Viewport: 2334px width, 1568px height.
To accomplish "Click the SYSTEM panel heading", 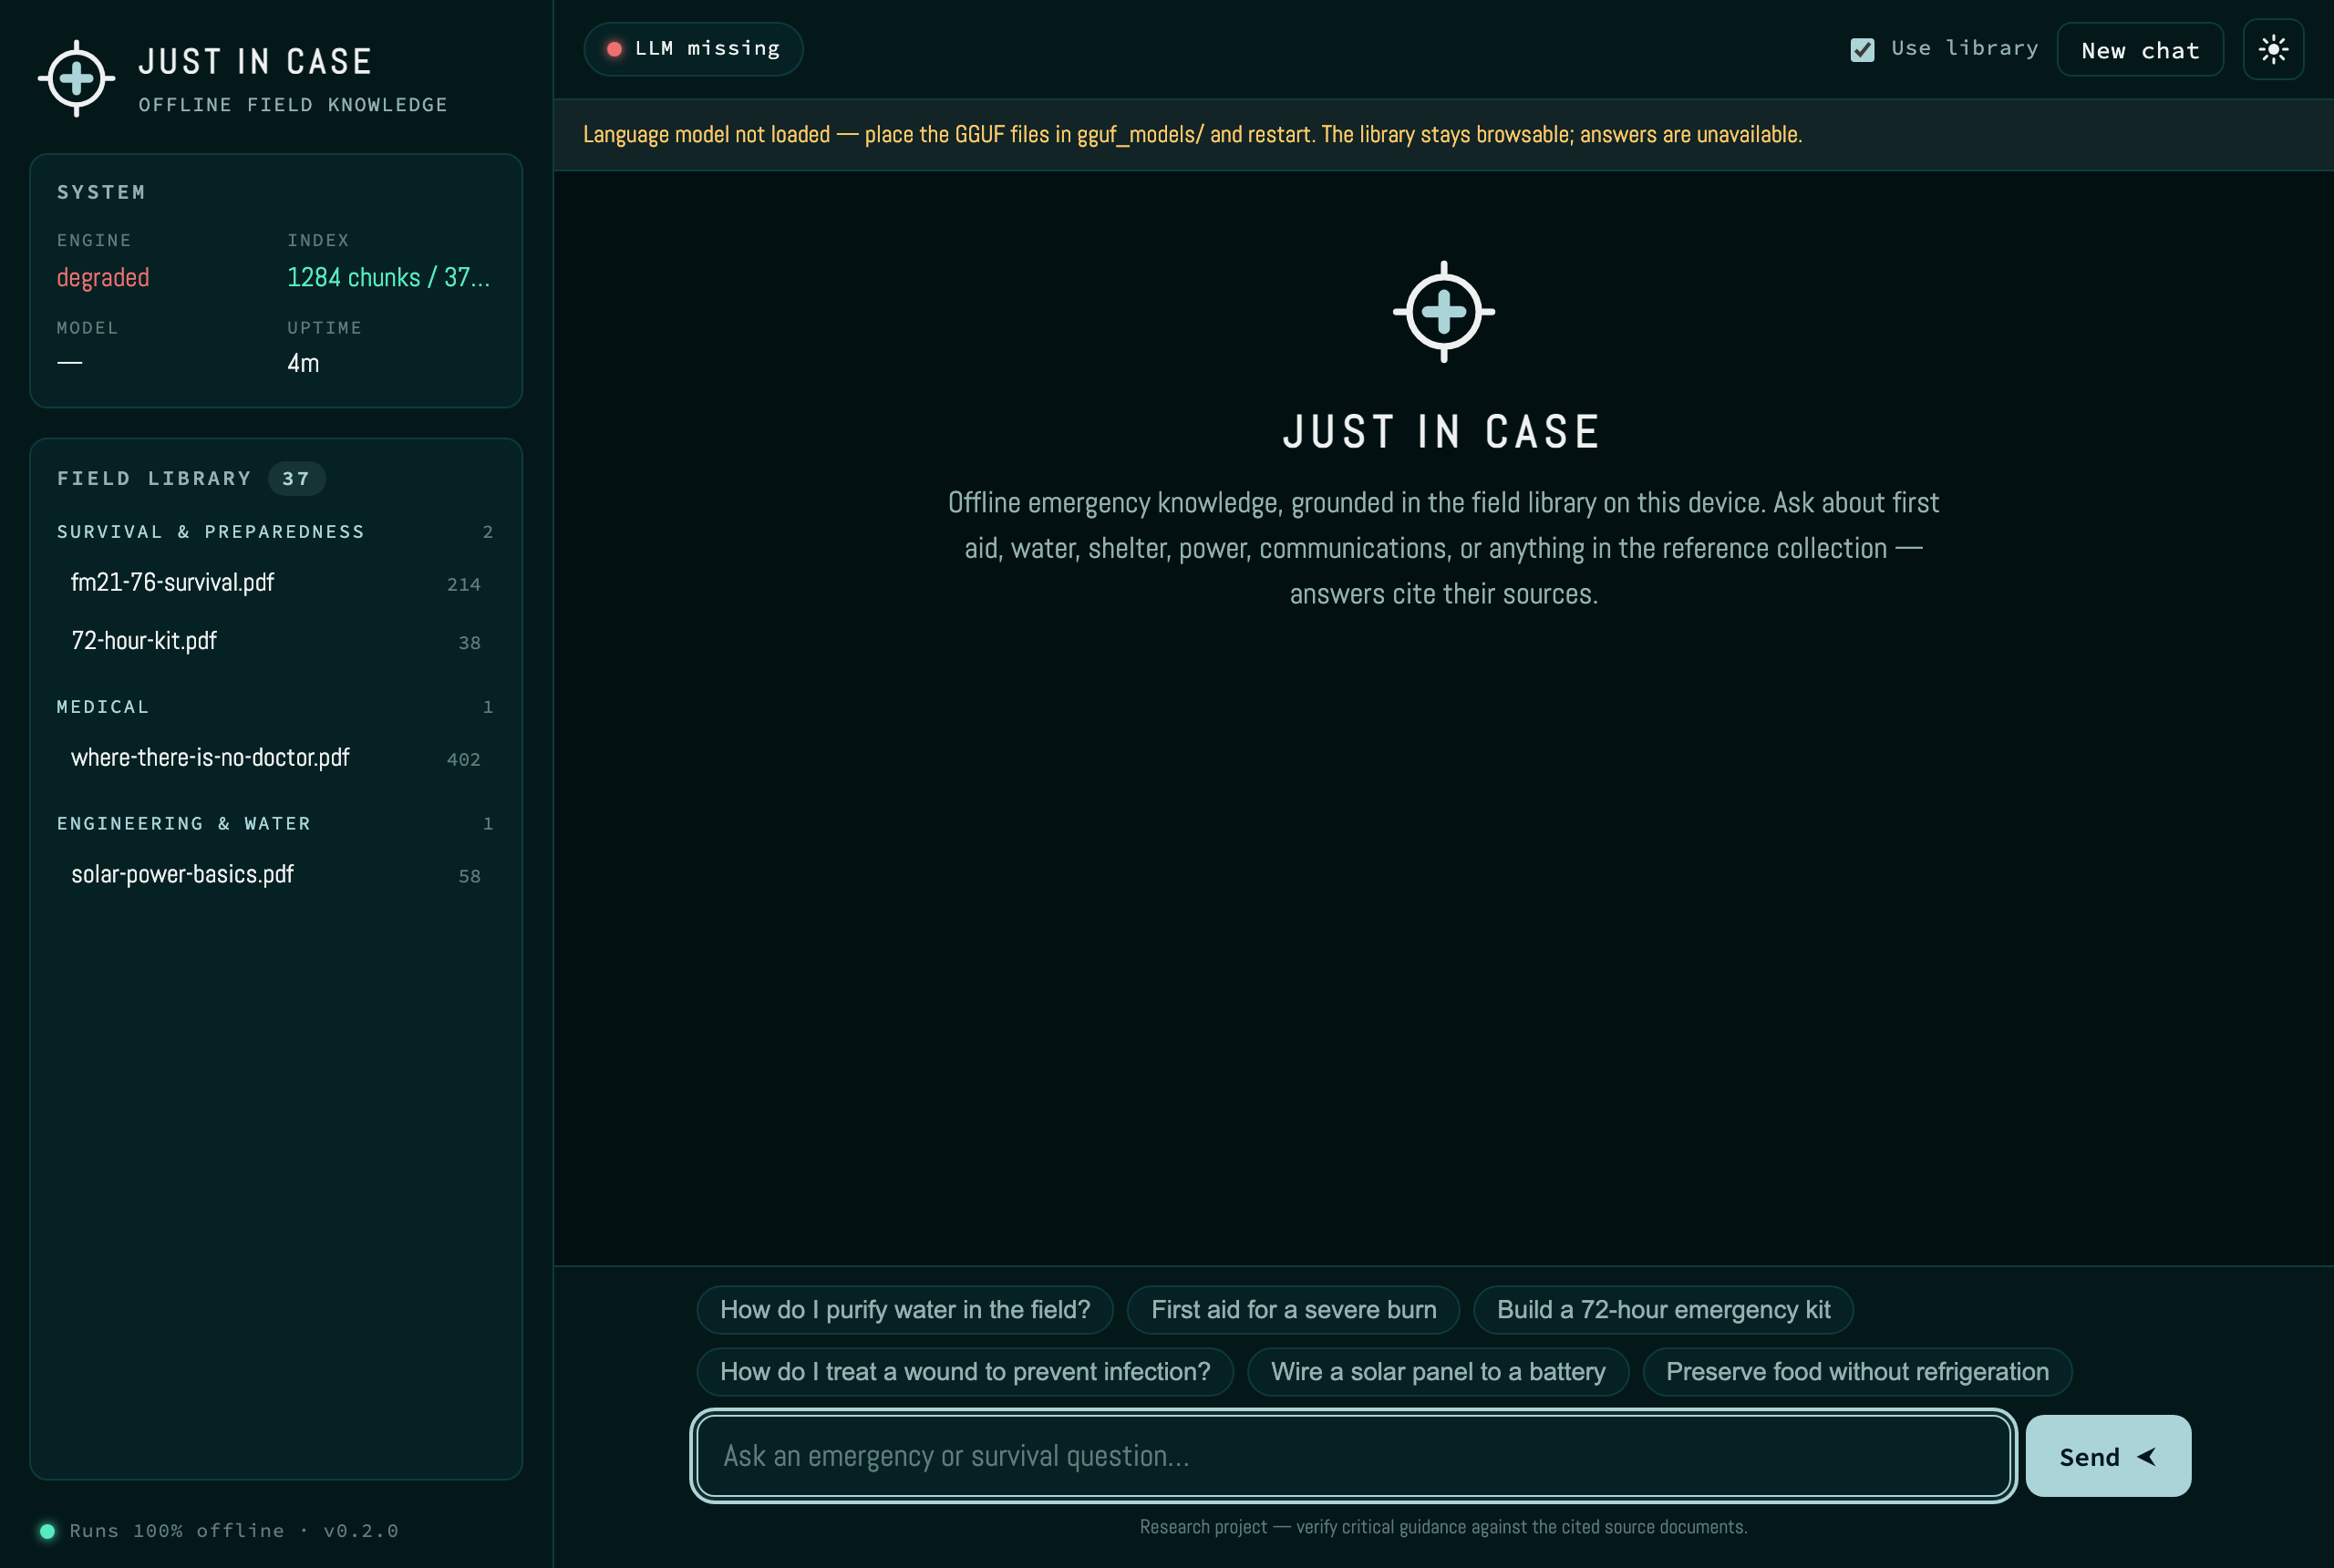I will tap(101, 192).
